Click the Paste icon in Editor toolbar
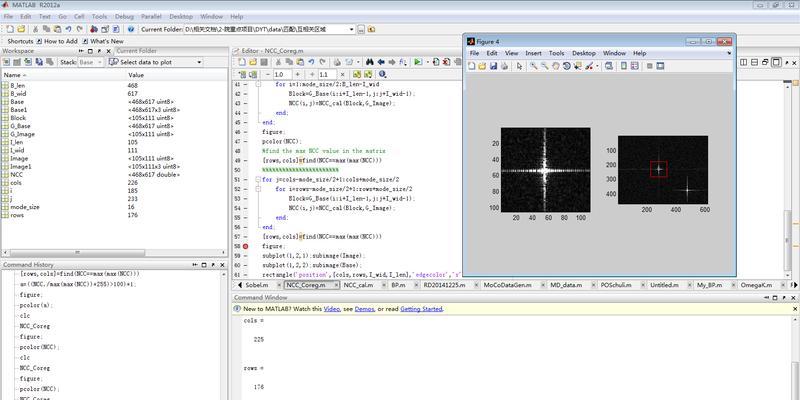 pyautogui.click(x=299, y=62)
